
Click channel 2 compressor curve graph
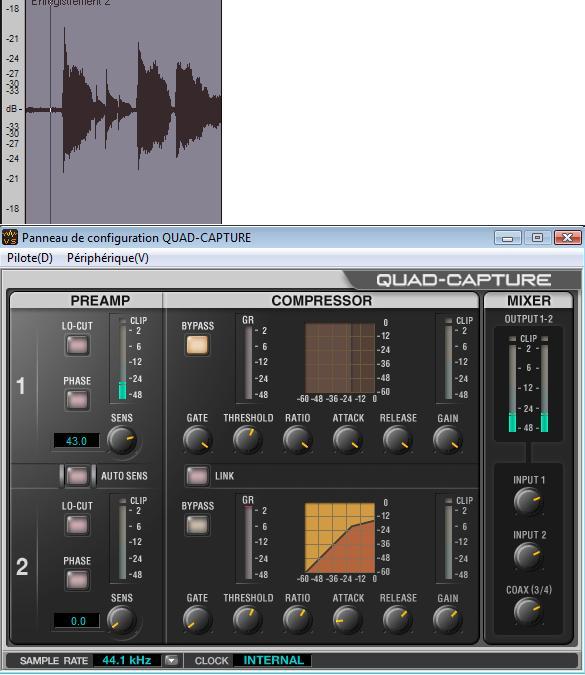[340, 538]
